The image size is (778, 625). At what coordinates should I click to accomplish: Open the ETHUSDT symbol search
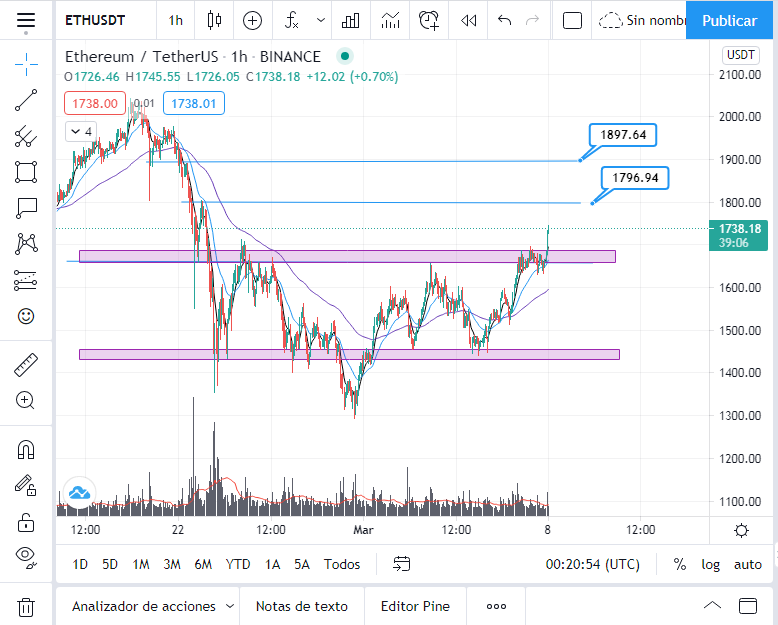(x=95, y=20)
